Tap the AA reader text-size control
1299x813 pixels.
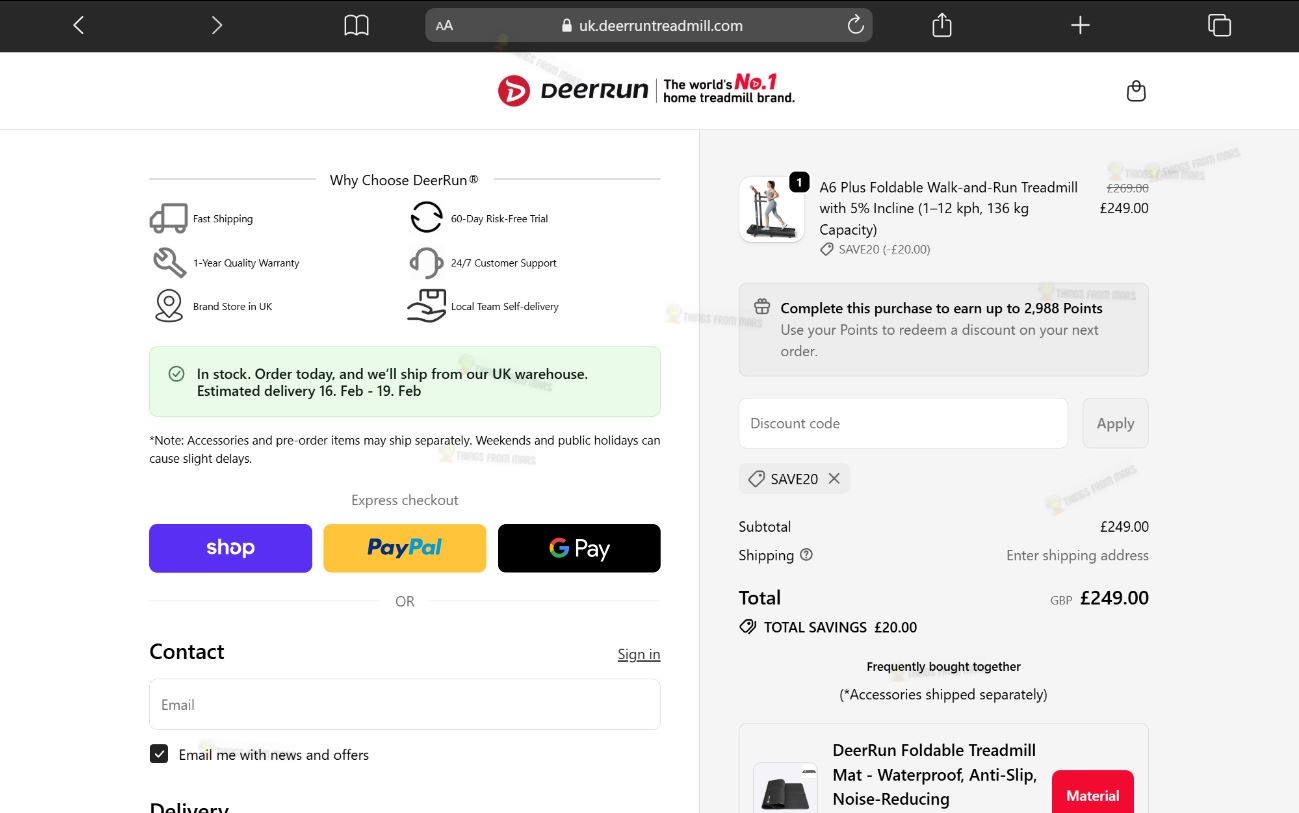(445, 26)
